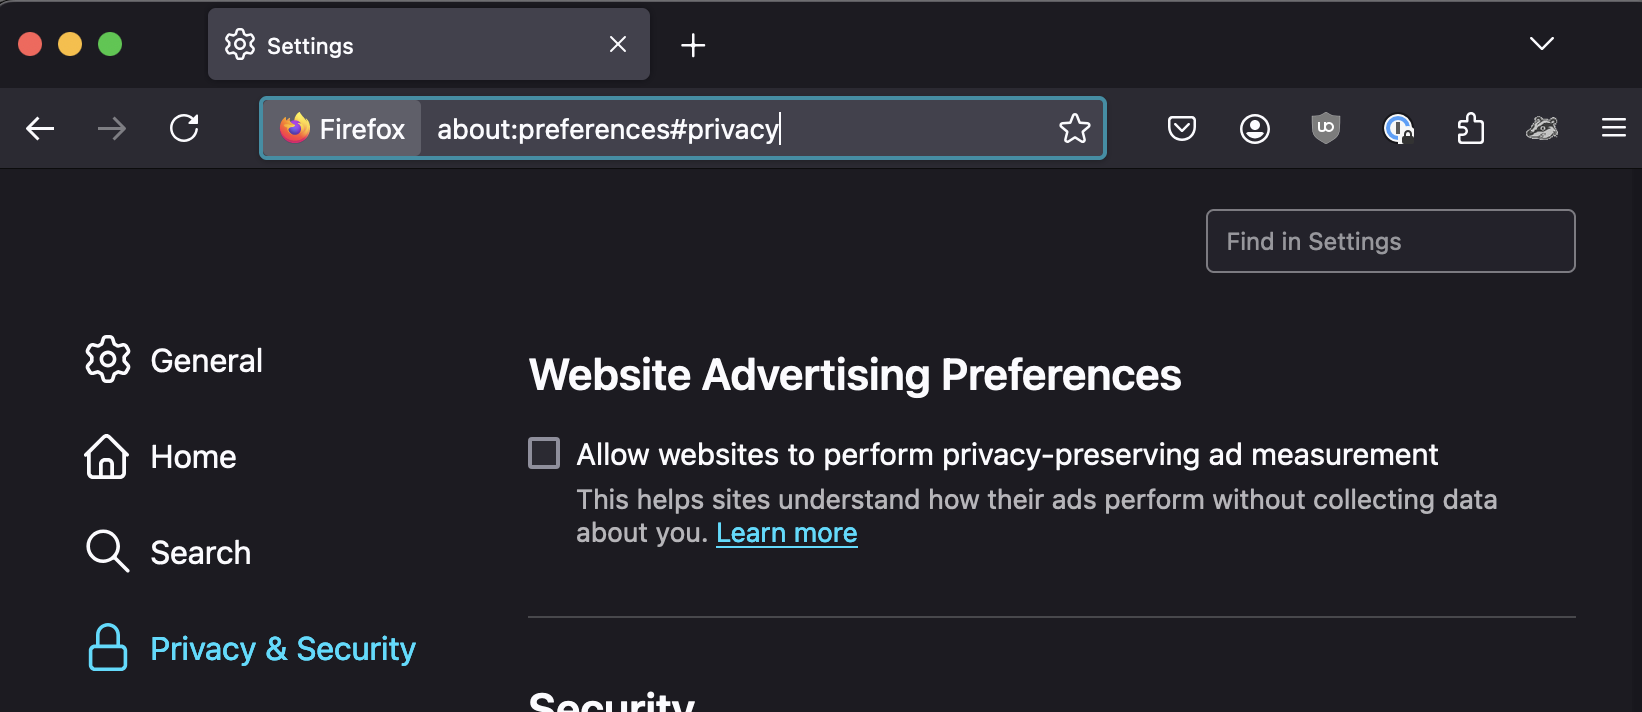Open a new tab with plus button
The height and width of the screenshot is (712, 1642).
[x=693, y=45]
